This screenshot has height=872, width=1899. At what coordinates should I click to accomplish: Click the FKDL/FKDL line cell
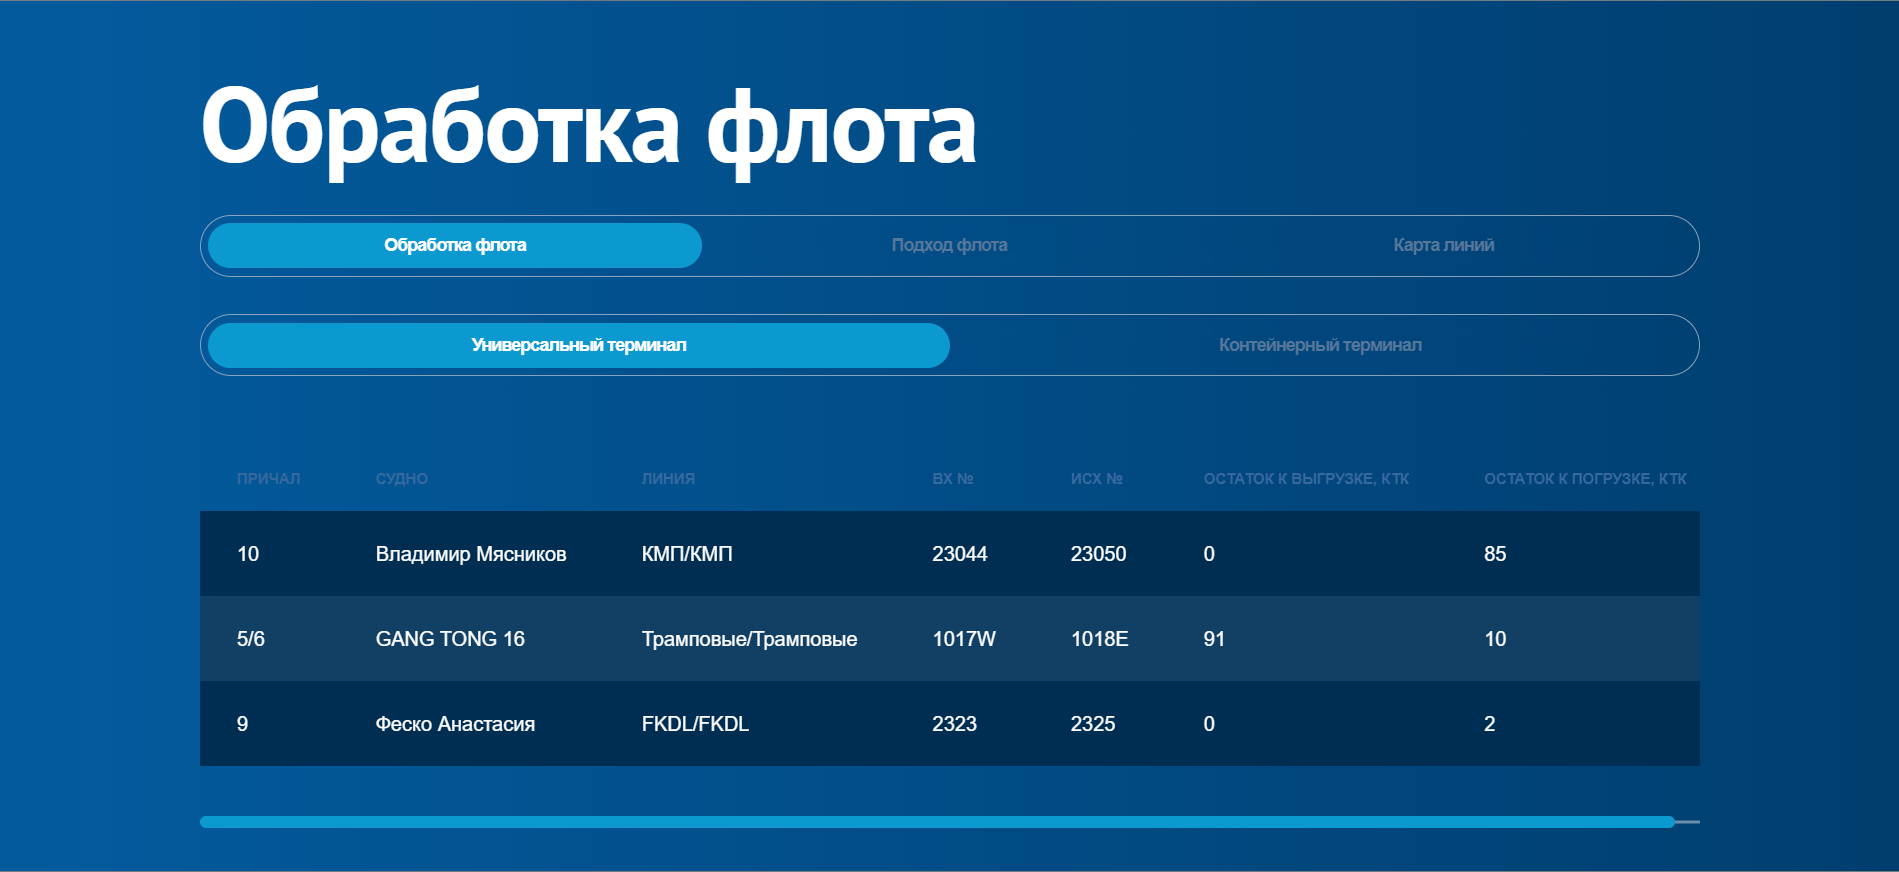coord(695,724)
